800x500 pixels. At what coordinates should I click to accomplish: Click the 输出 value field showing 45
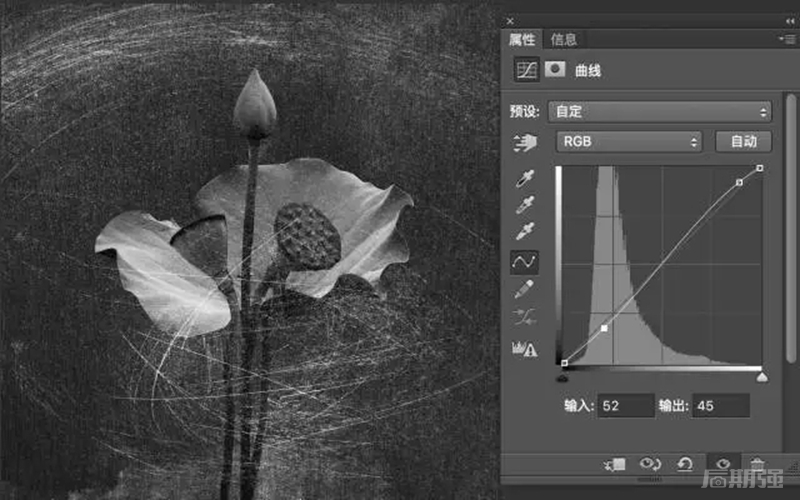click(x=721, y=406)
